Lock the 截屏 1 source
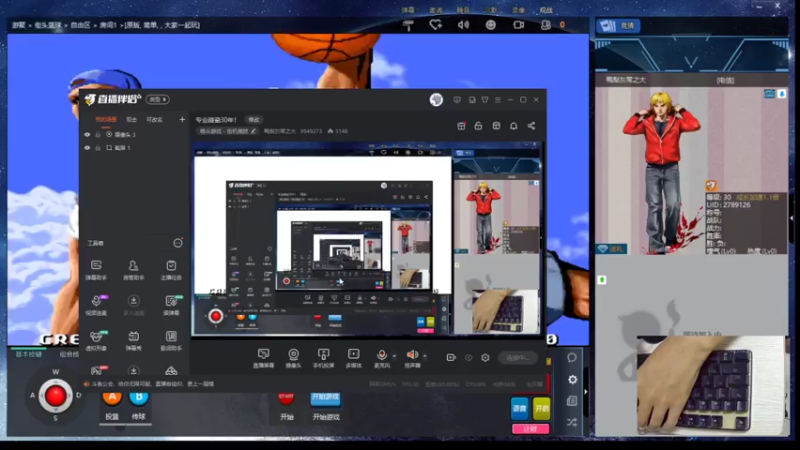 coord(98,147)
